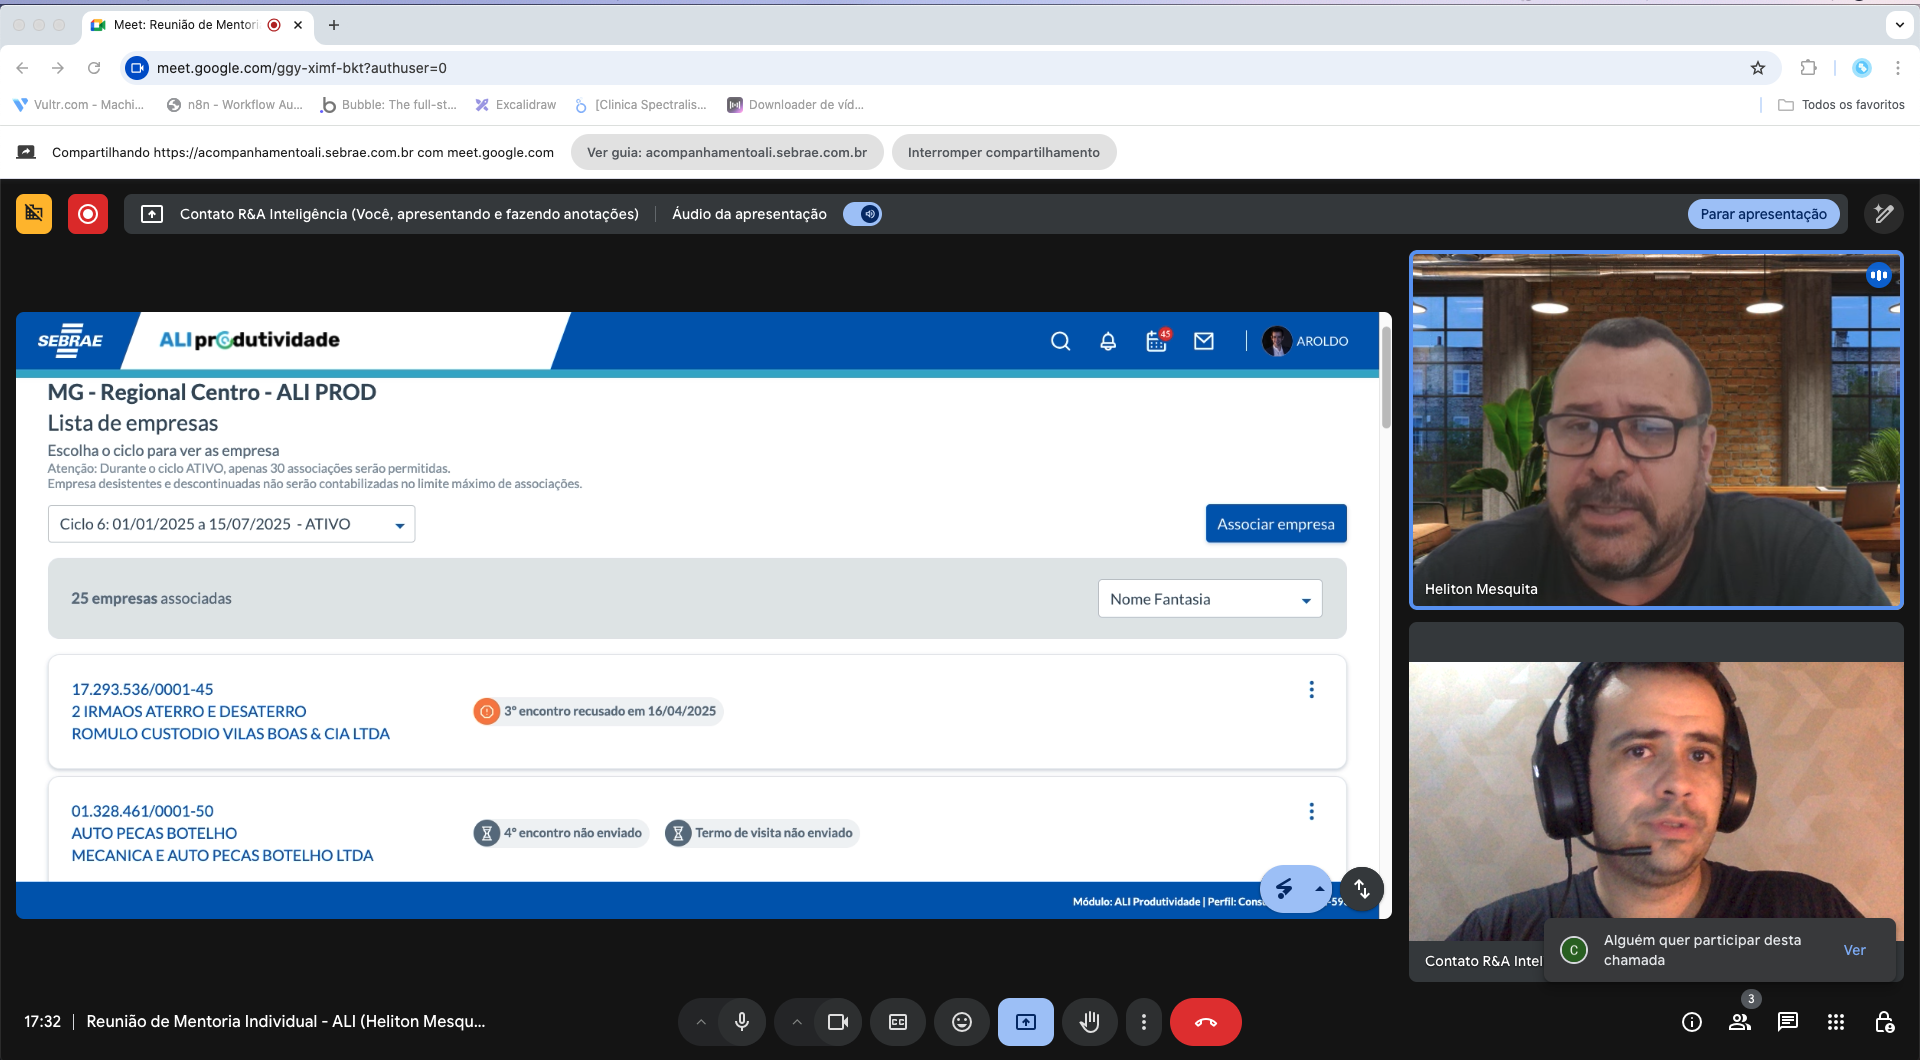The height and width of the screenshot is (1060, 1920).
Task: Open emoji reactions in Meet toolbar
Action: [962, 1022]
